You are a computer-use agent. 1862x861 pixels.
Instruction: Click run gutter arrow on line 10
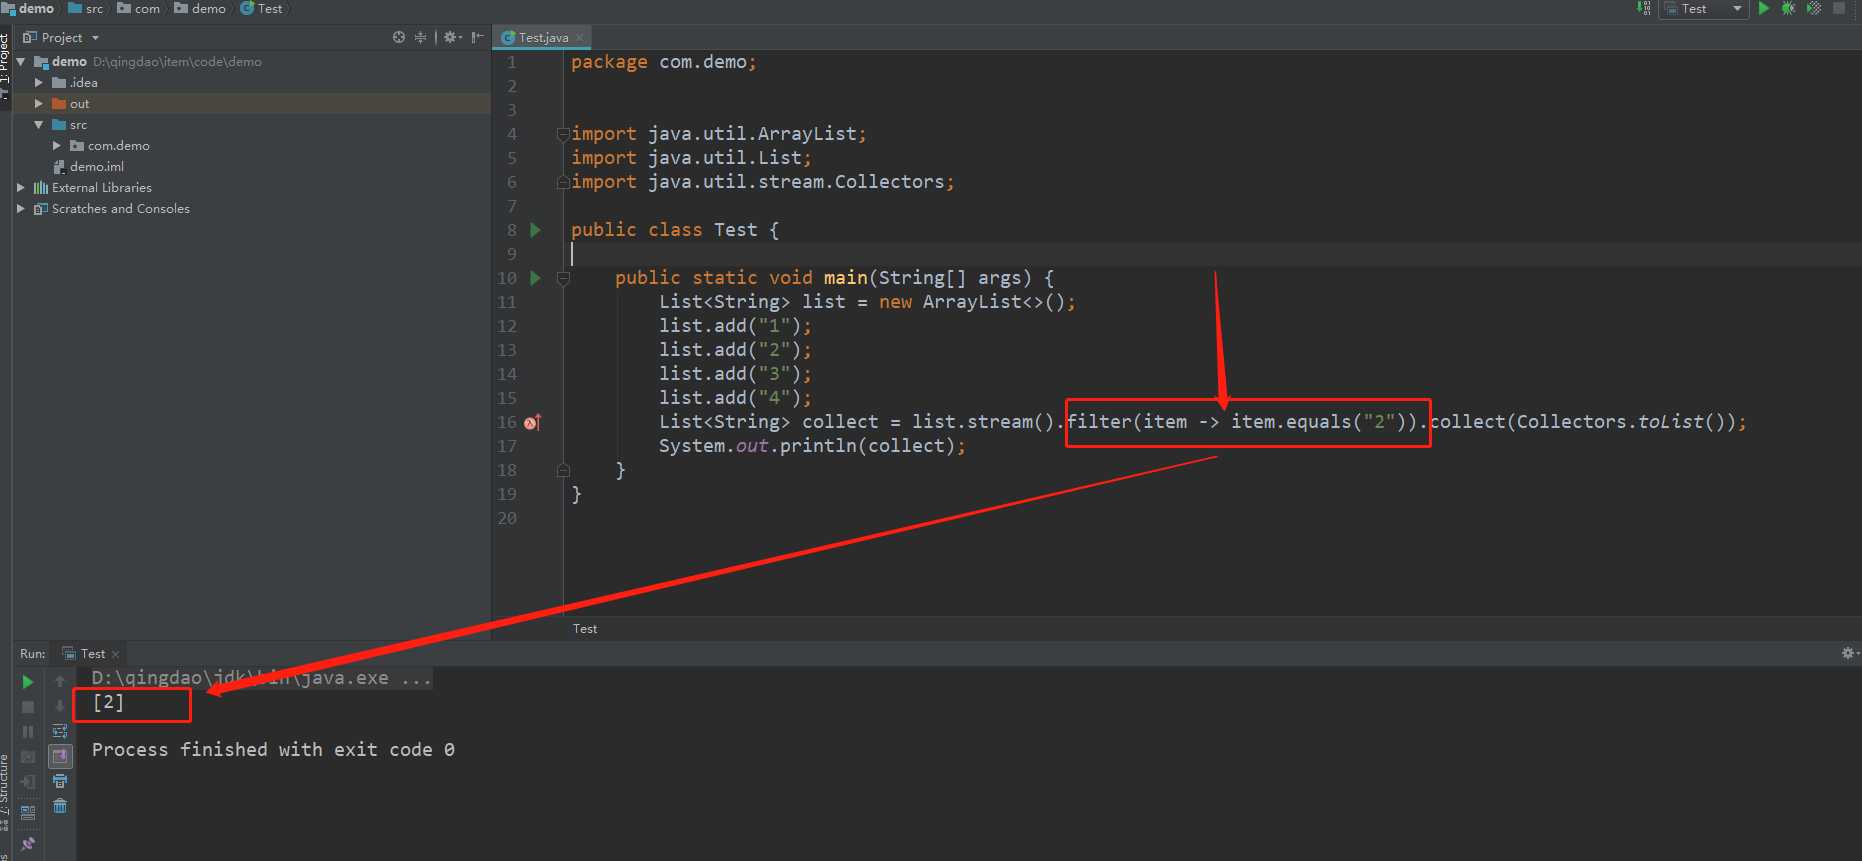point(535,278)
